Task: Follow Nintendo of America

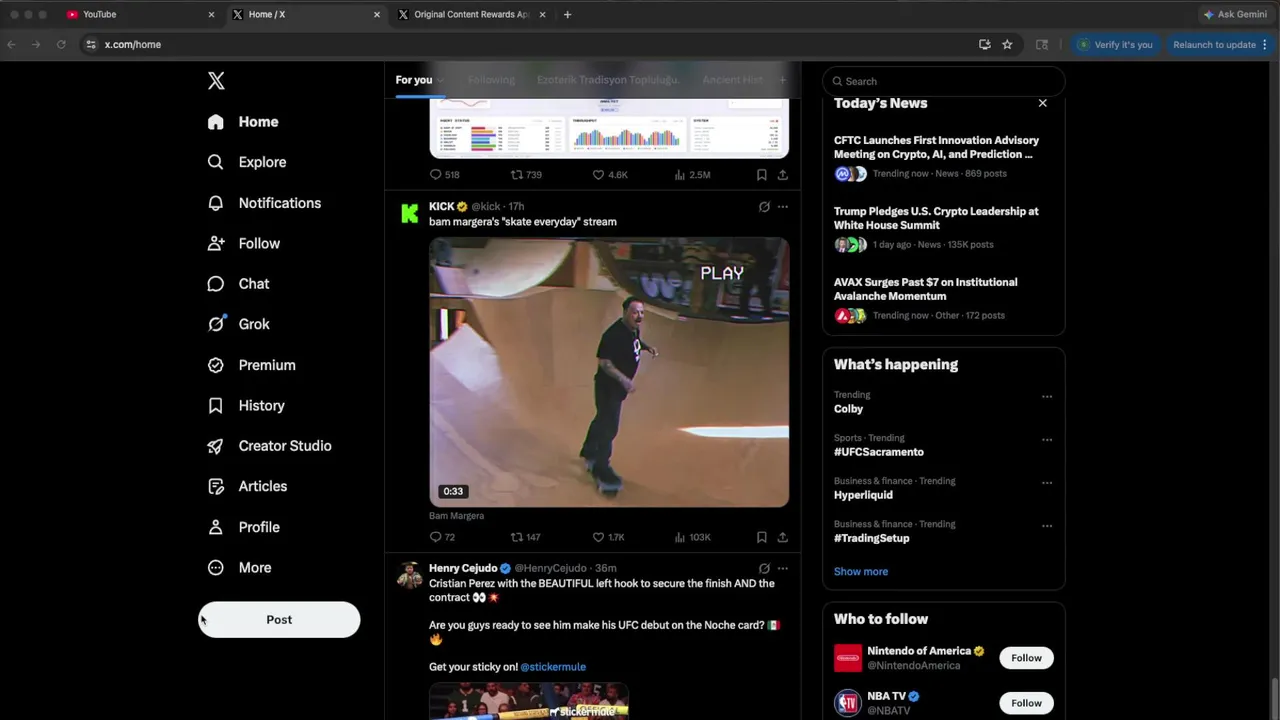Action: 1026,658
